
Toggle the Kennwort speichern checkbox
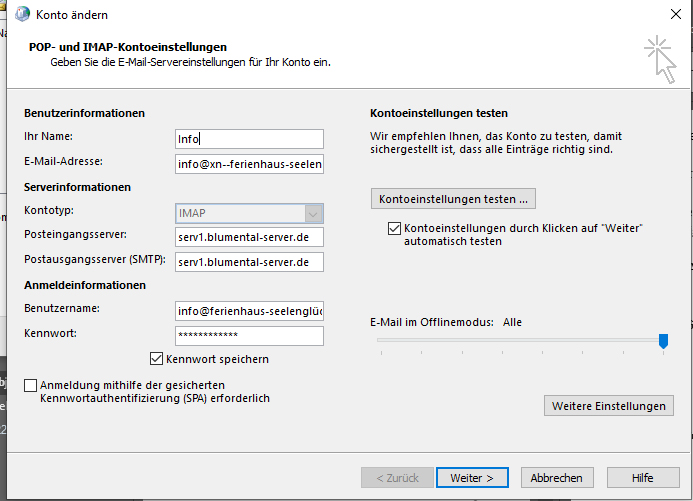pos(156,359)
